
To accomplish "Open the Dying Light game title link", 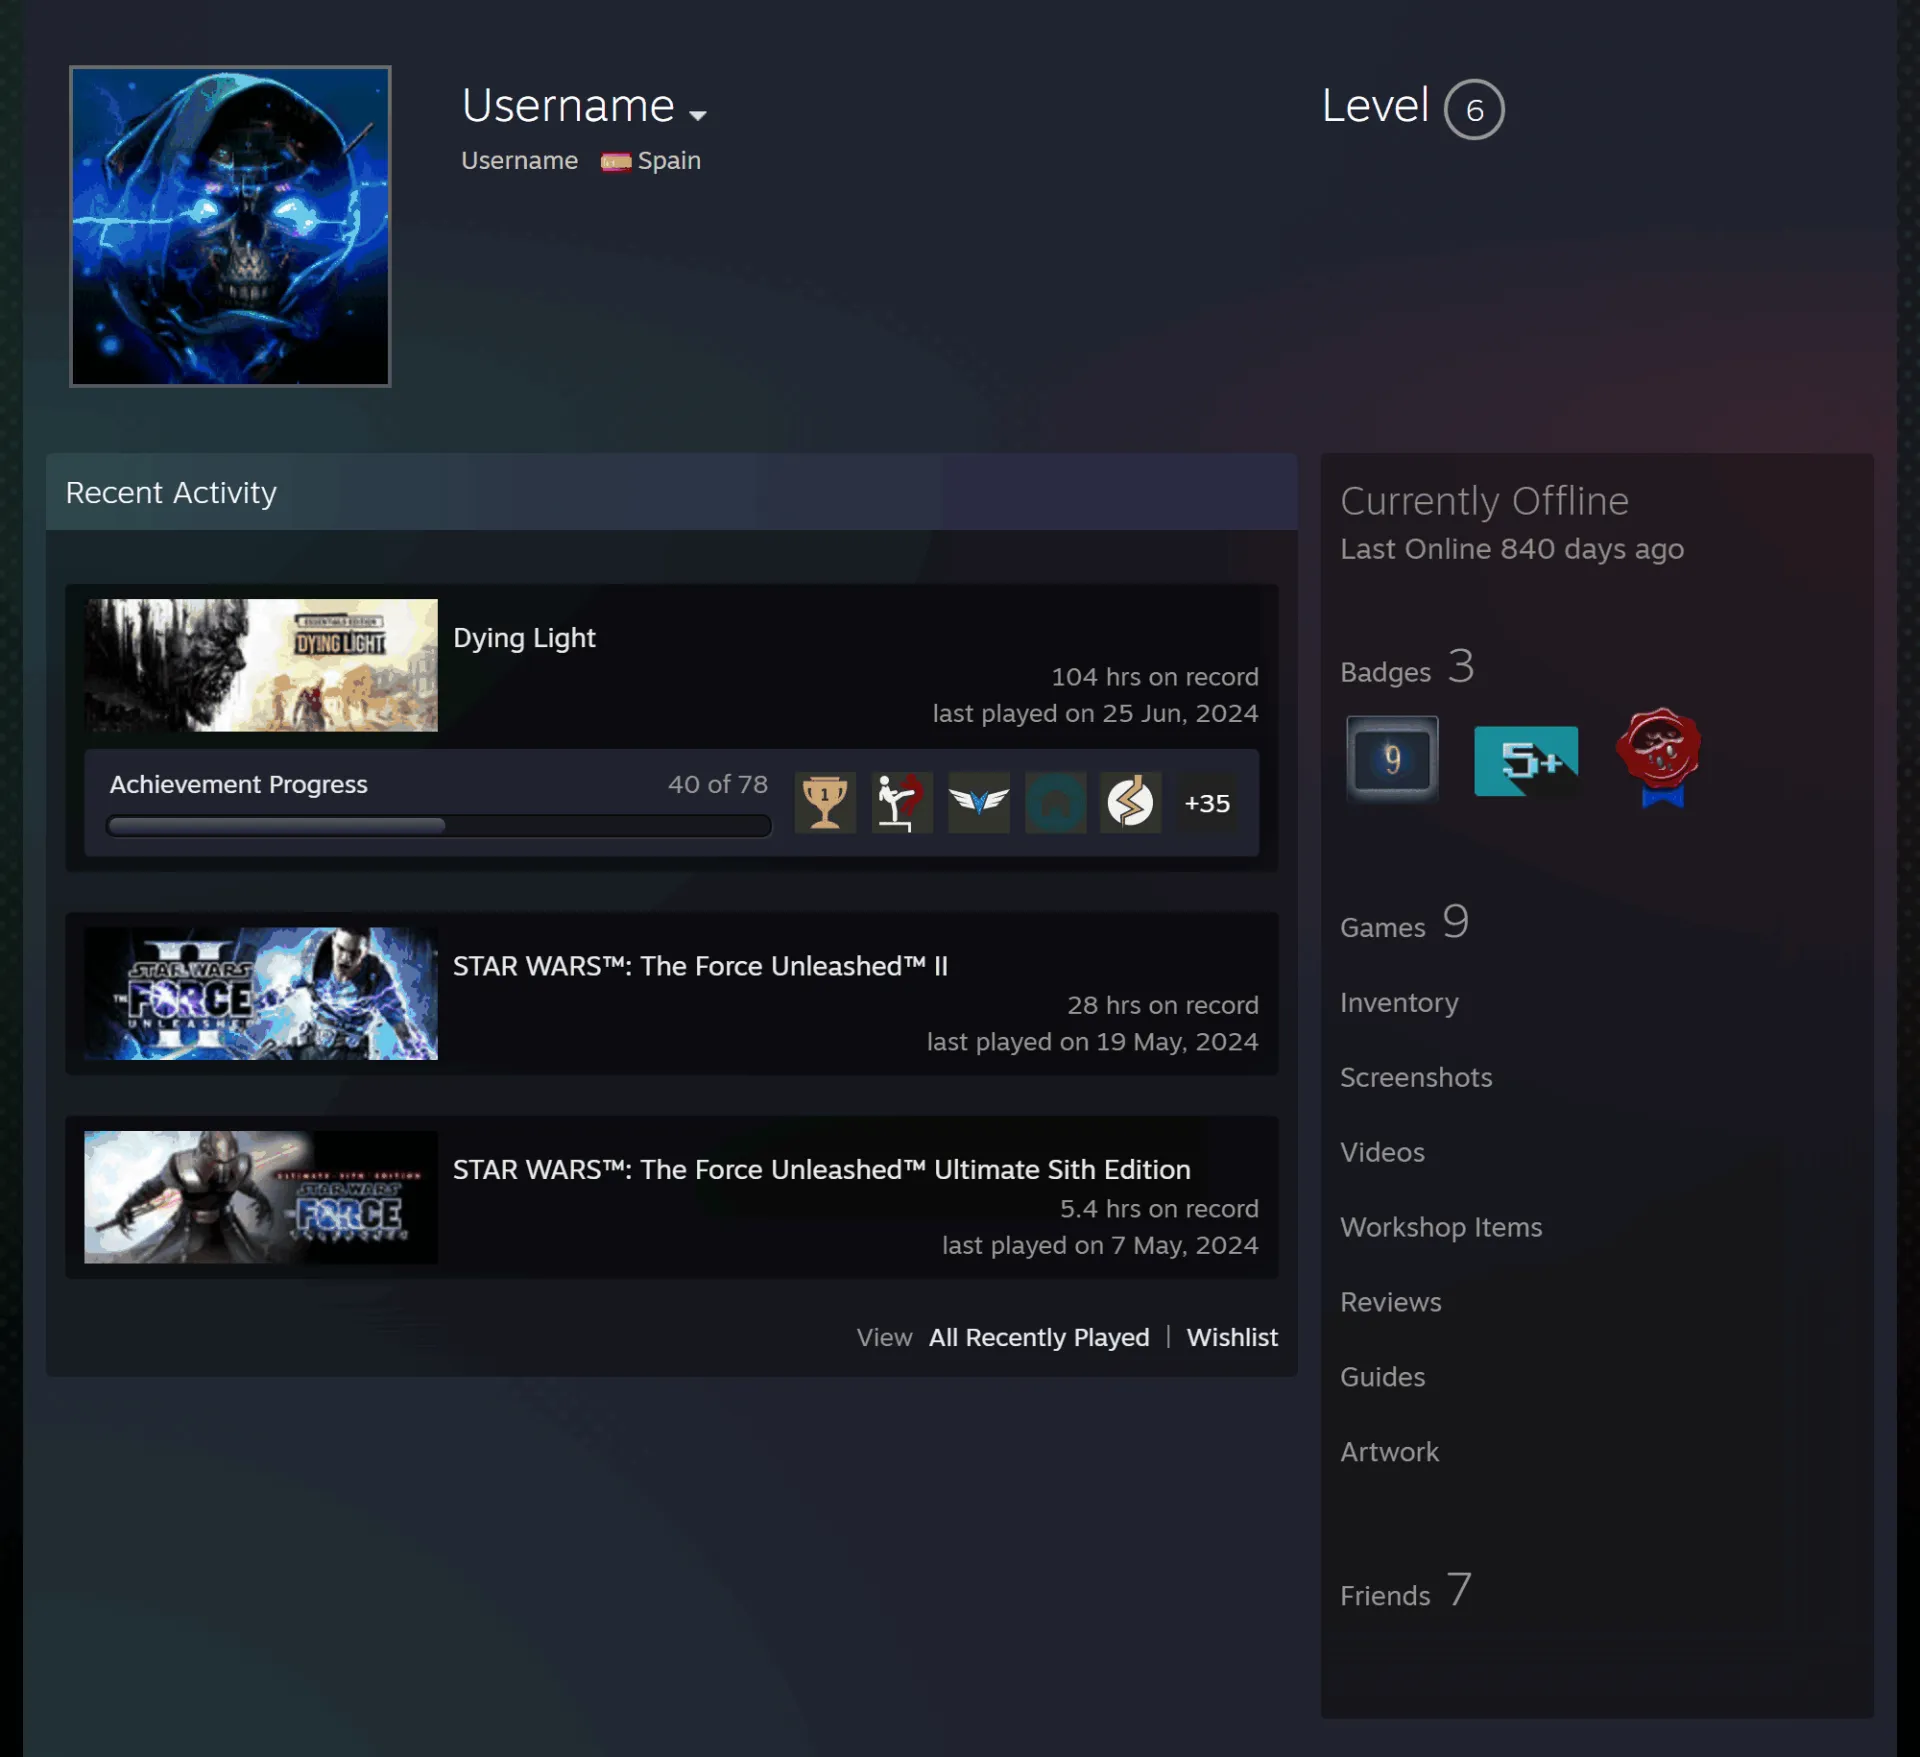I will [524, 638].
